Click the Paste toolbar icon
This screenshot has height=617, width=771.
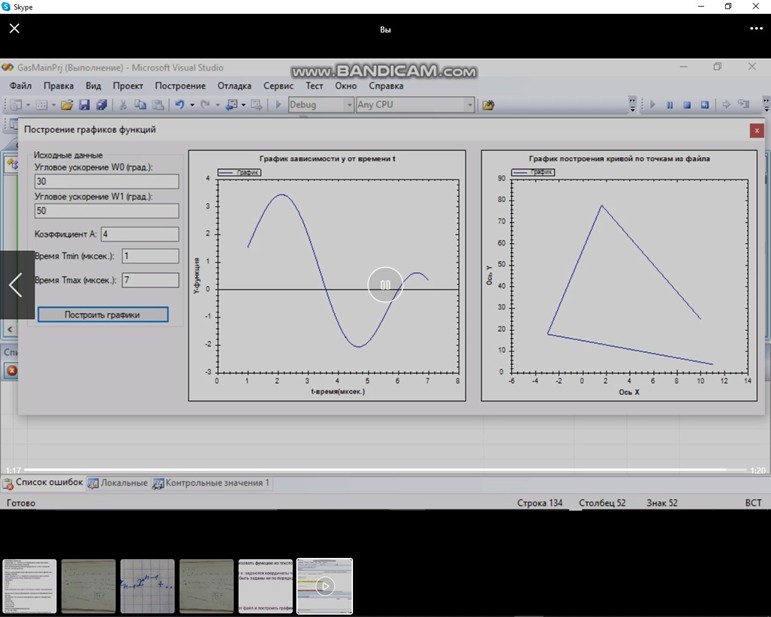point(158,105)
